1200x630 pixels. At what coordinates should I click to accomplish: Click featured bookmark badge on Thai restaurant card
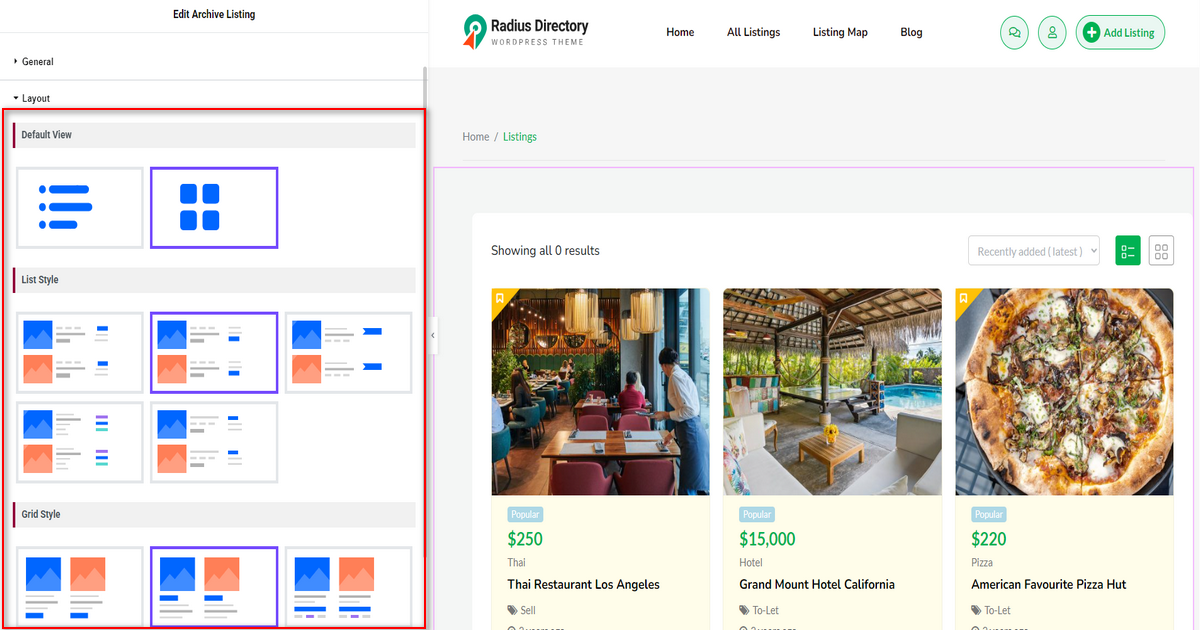tap(500, 298)
